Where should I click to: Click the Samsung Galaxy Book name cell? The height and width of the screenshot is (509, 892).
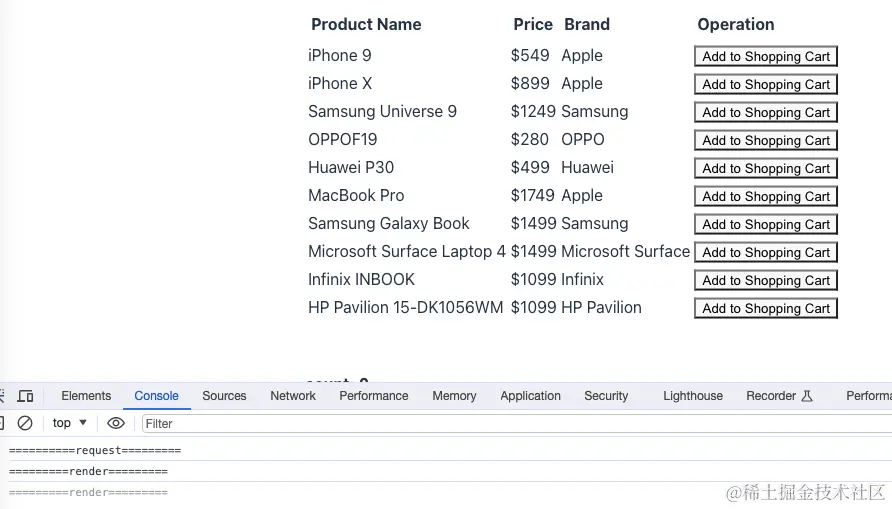[x=389, y=223]
